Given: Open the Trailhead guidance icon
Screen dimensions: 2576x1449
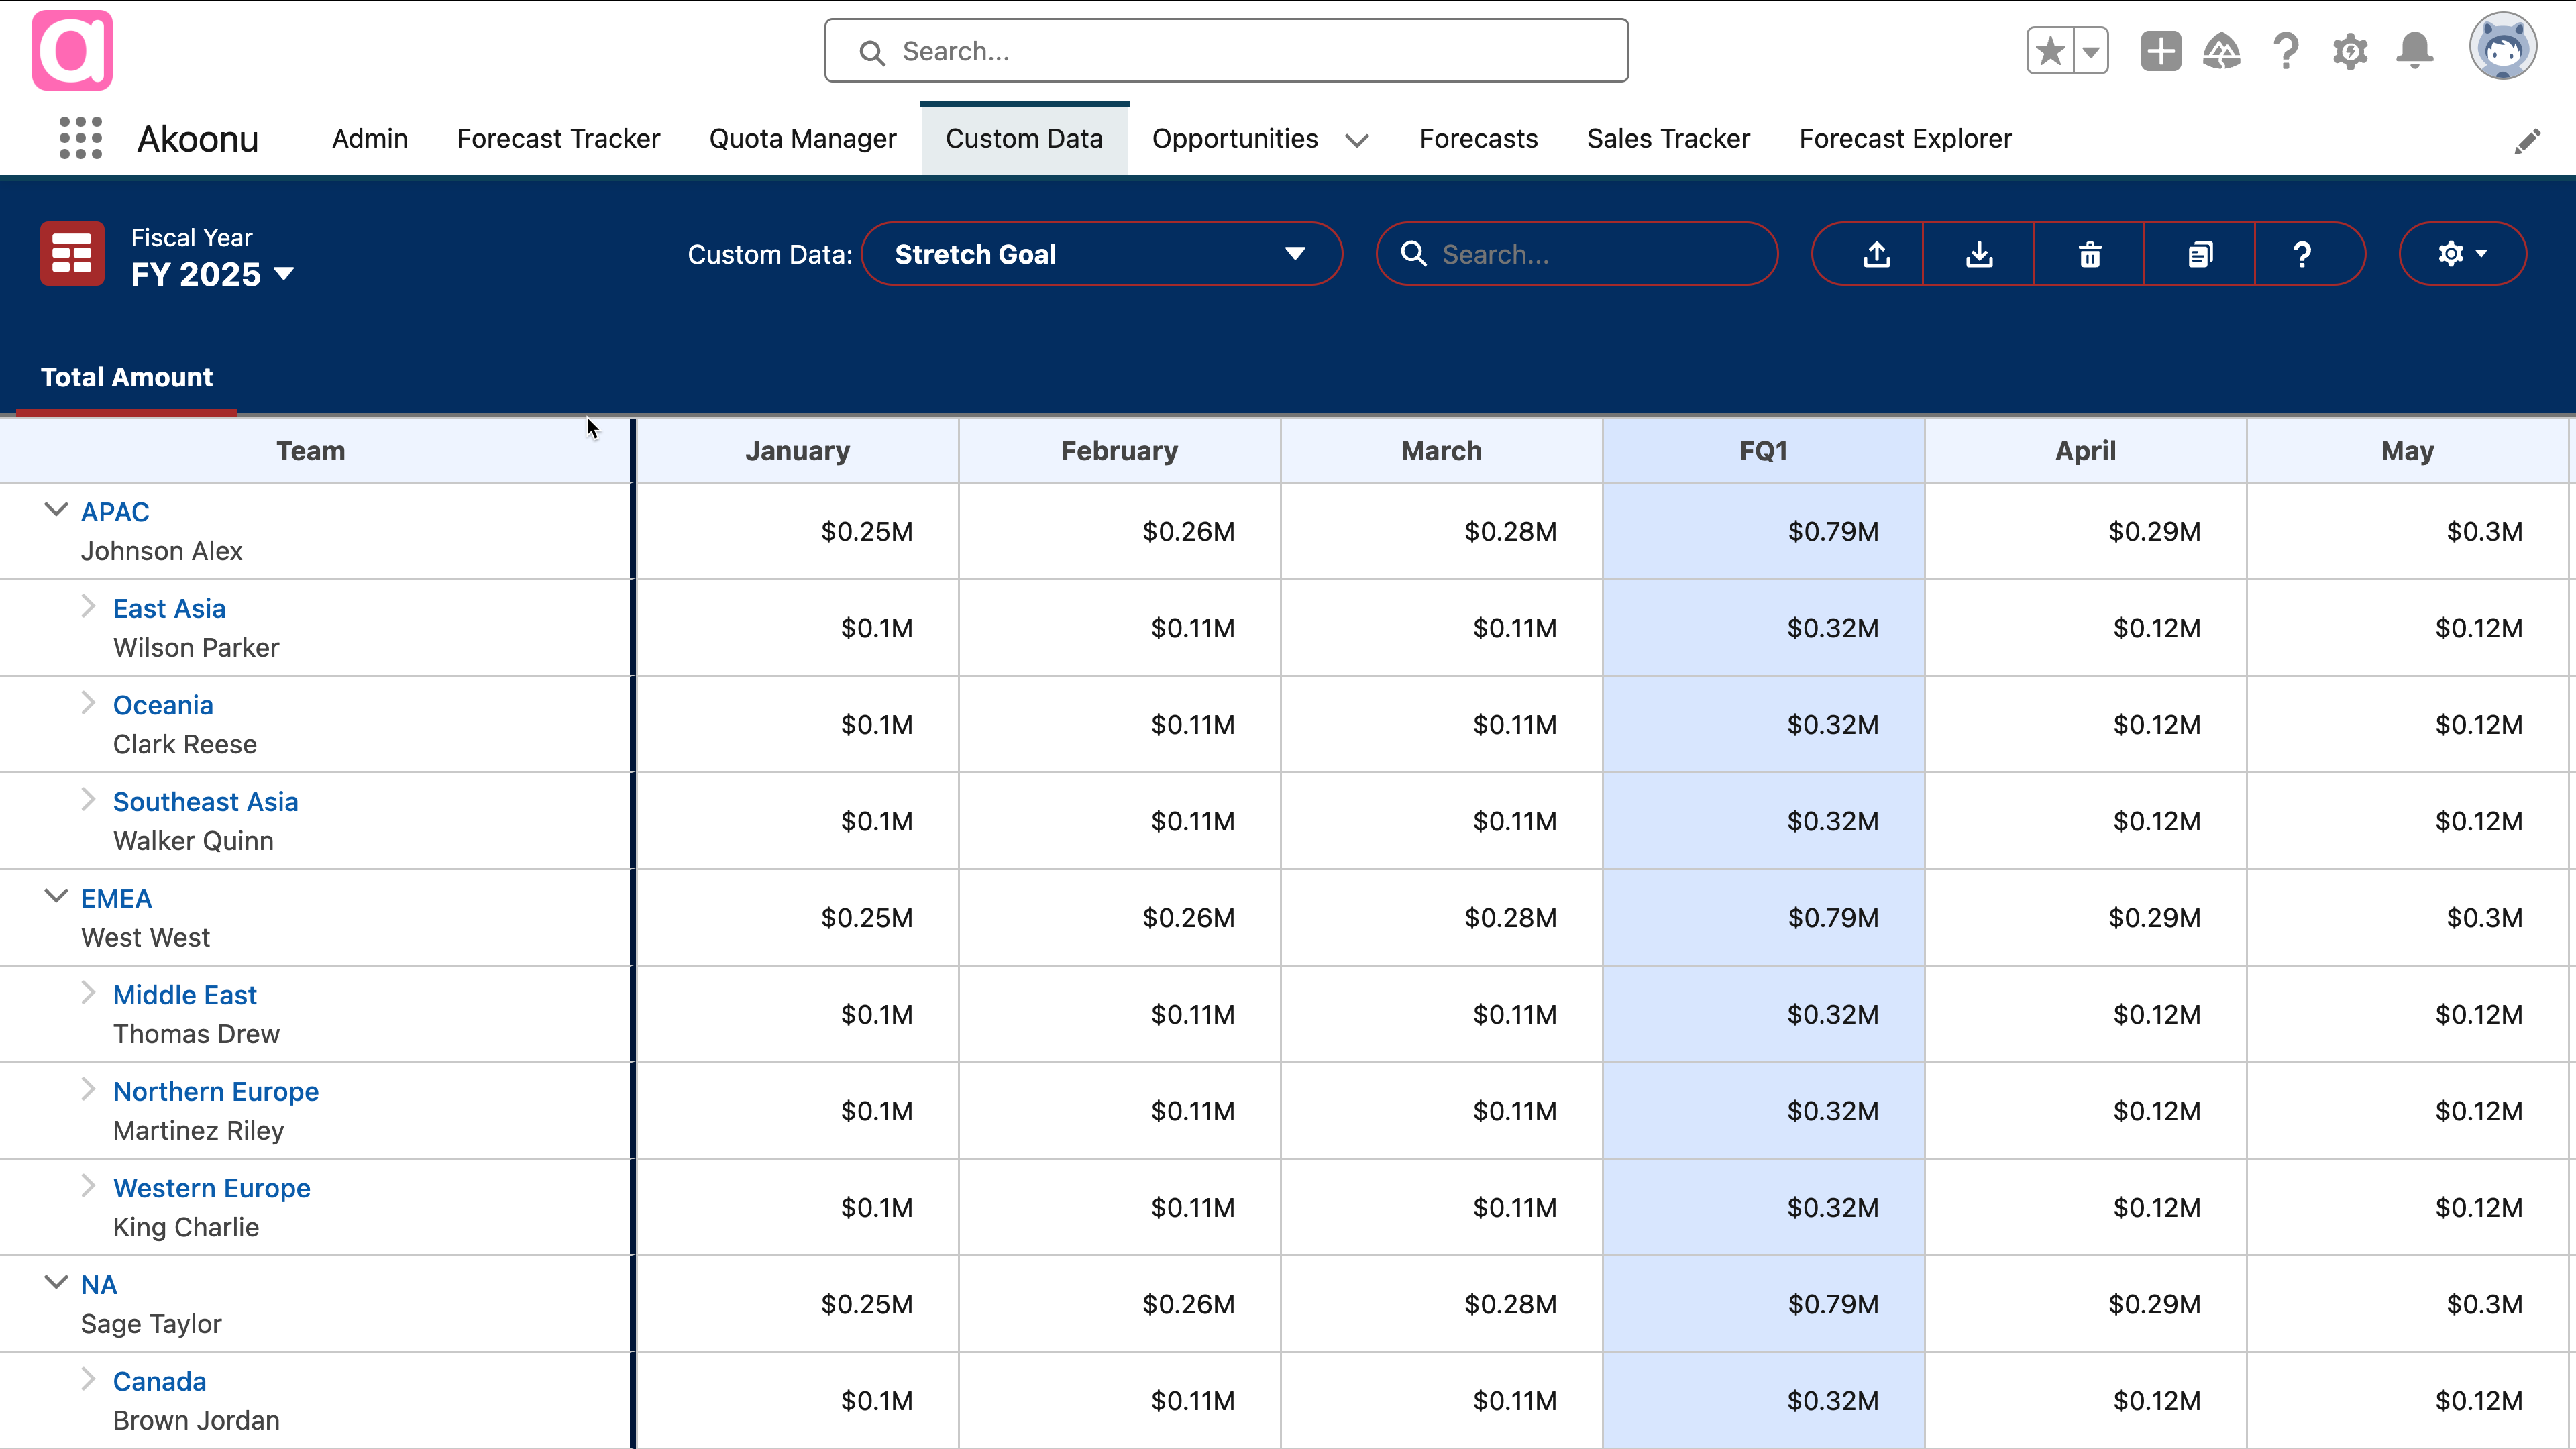Looking at the screenshot, I should pyautogui.click(x=2222, y=51).
